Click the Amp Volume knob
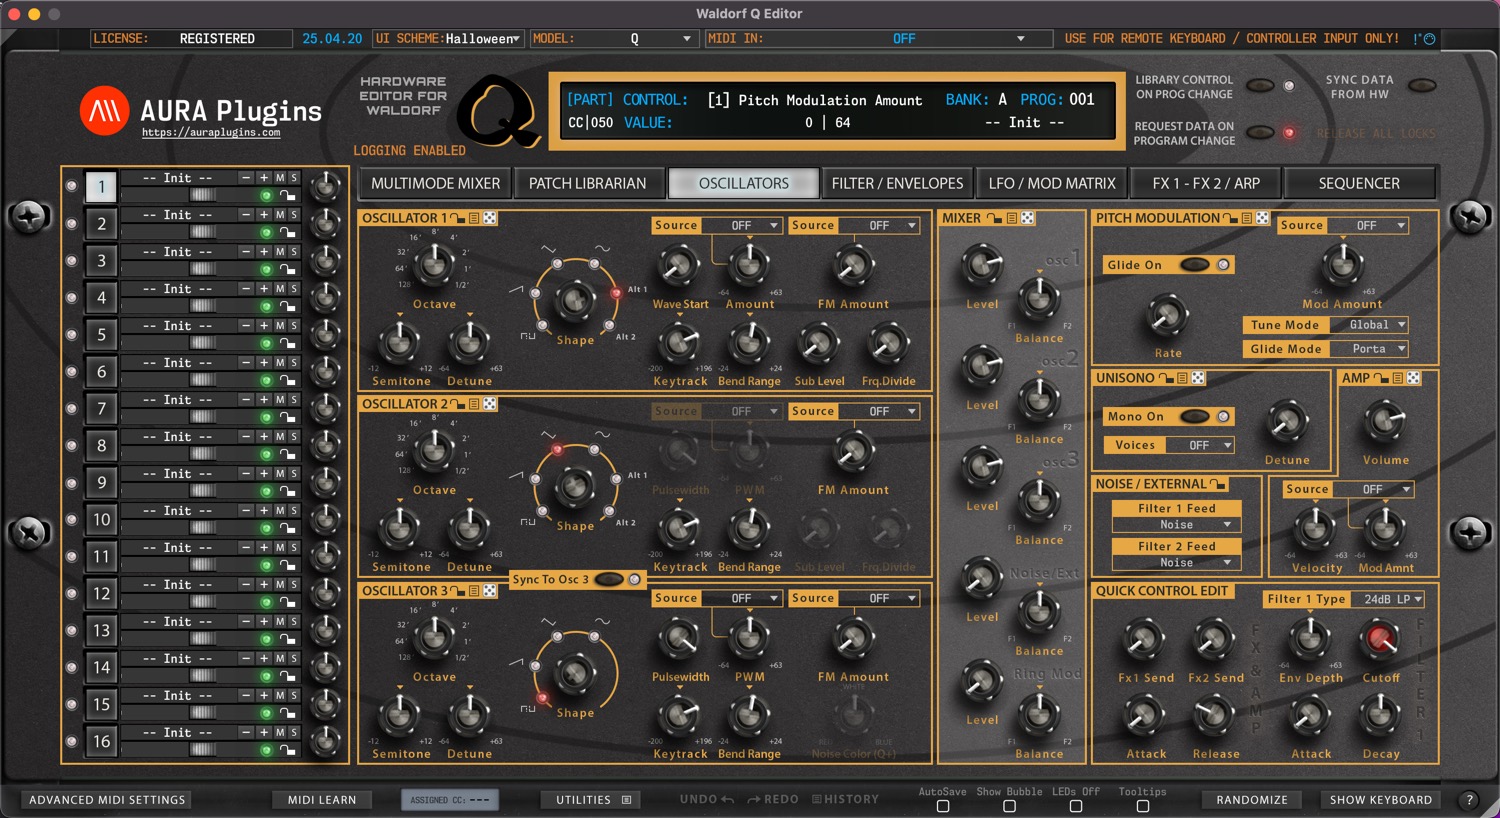Image resolution: width=1500 pixels, height=818 pixels. click(x=1385, y=421)
